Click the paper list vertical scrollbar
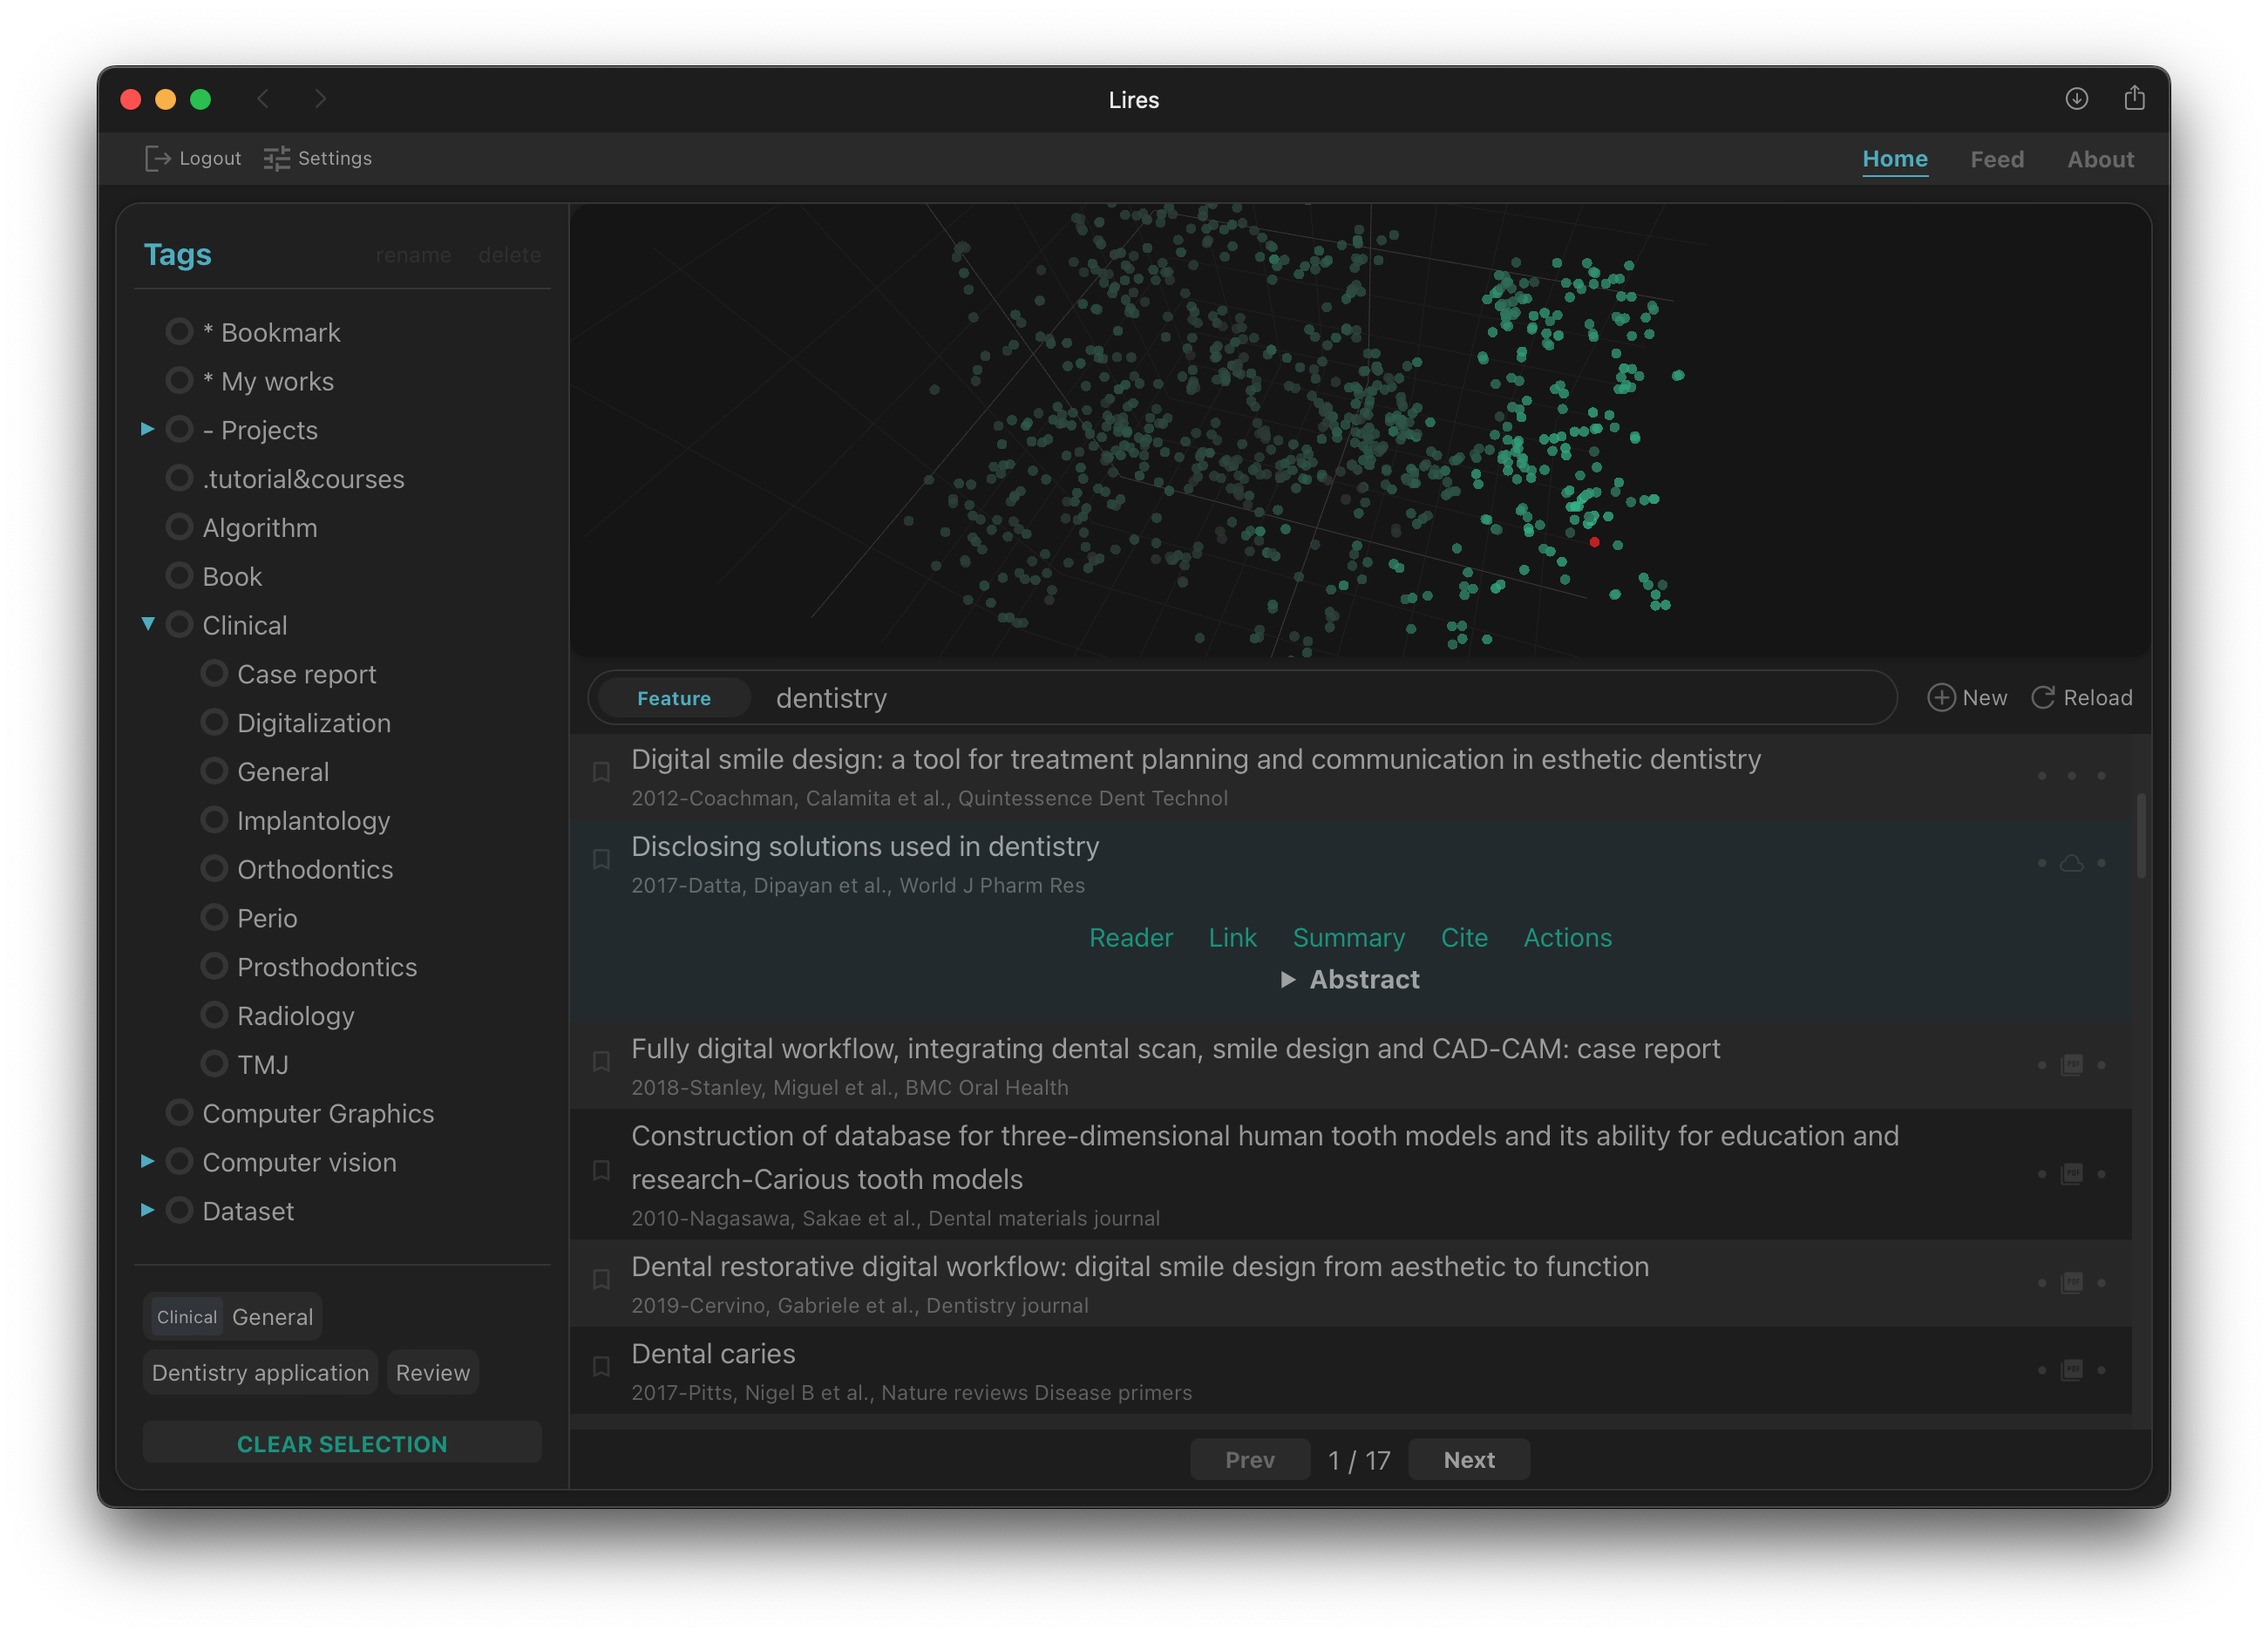This screenshot has height=1637, width=2268. (2141, 836)
